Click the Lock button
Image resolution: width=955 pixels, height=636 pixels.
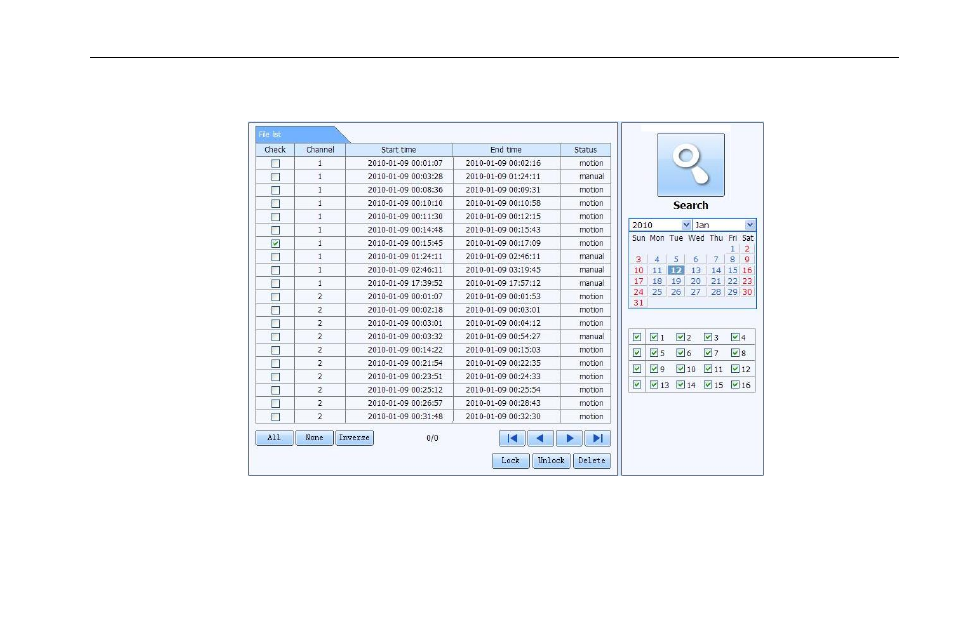pos(510,461)
